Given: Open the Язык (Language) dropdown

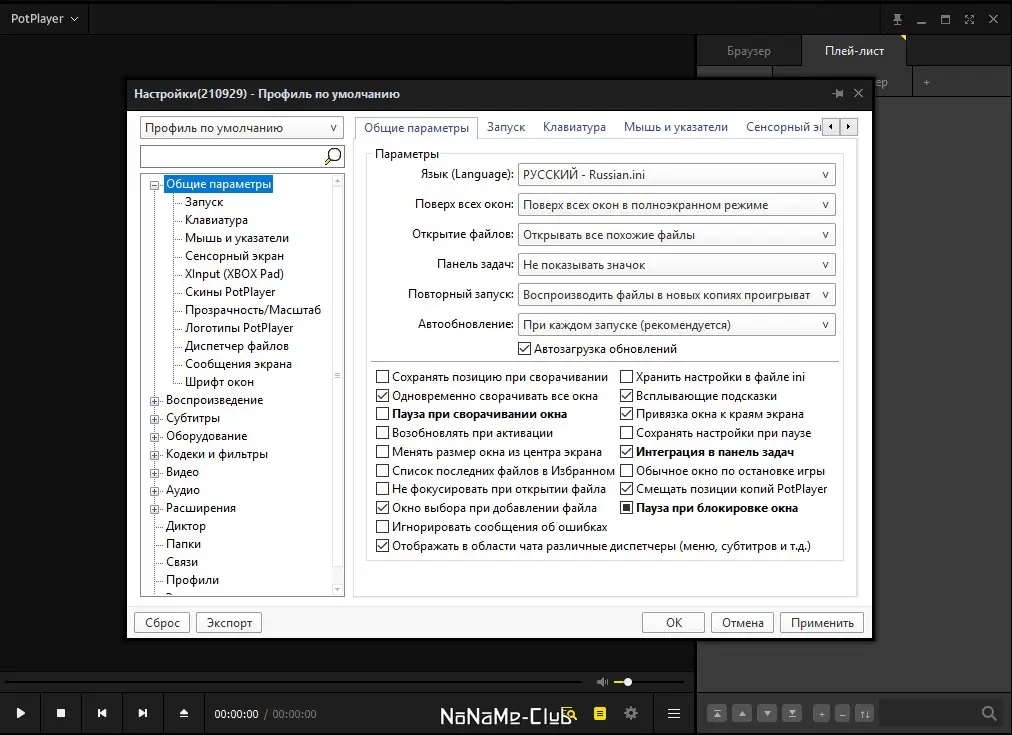Looking at the screenshot, I should (677, 174).
